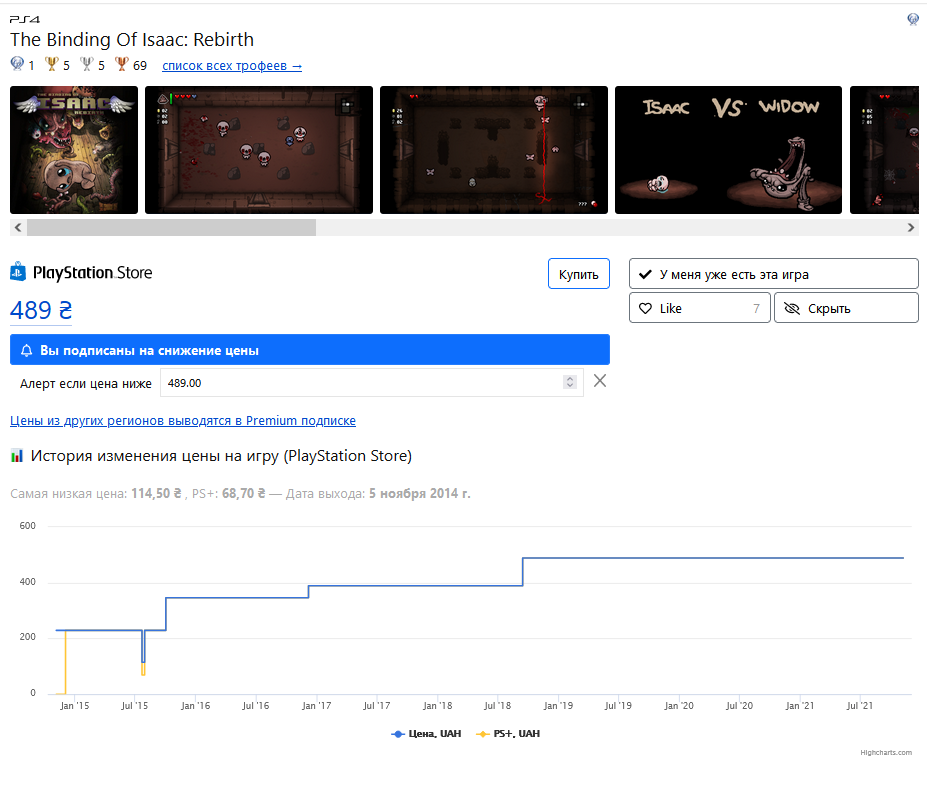
Task: Click the 'Jul '21' label on chart axis
Action: (x=860, y=706)
